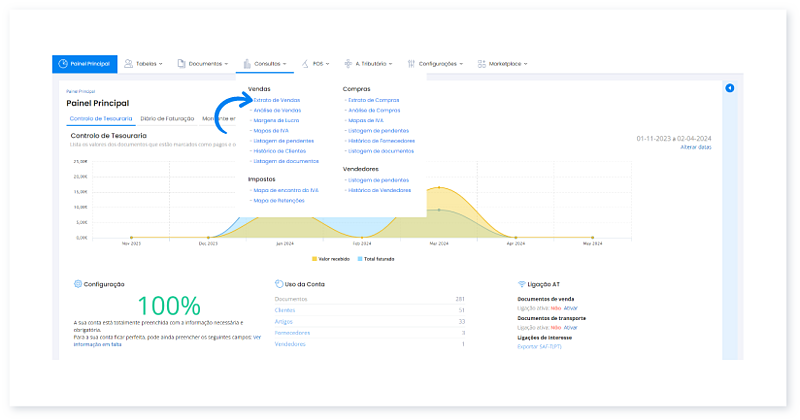The width and height of the screenshot is (800, 420).
Task: Toggle Valor recebido series in chart legend
Action: click(x=330, y=258)
